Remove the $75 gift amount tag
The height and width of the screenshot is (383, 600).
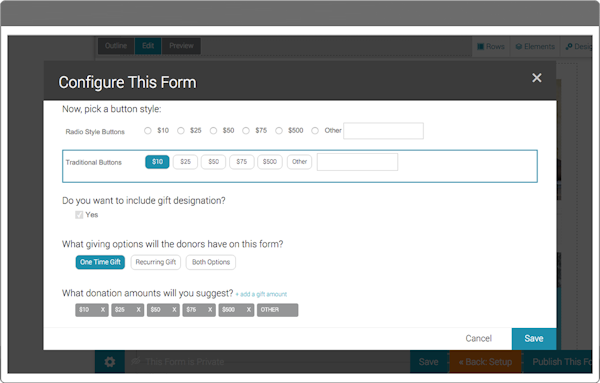coord(210,310)
